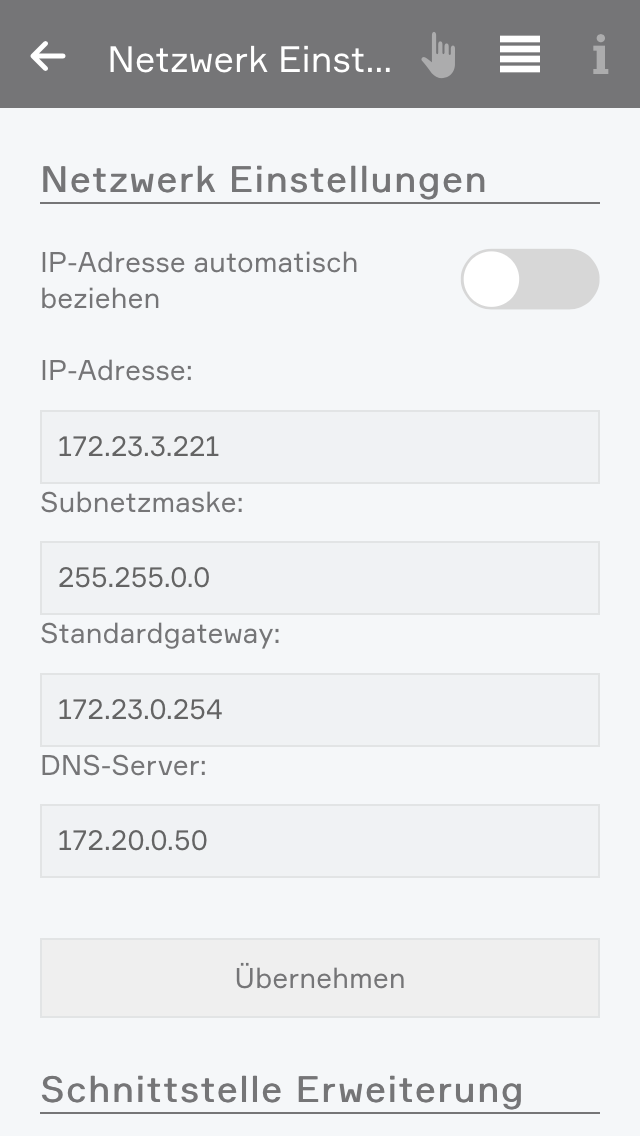640x1136 pixels.
Task: Tap the gray track of the auto-IP switch
Action: coord(565,279)
